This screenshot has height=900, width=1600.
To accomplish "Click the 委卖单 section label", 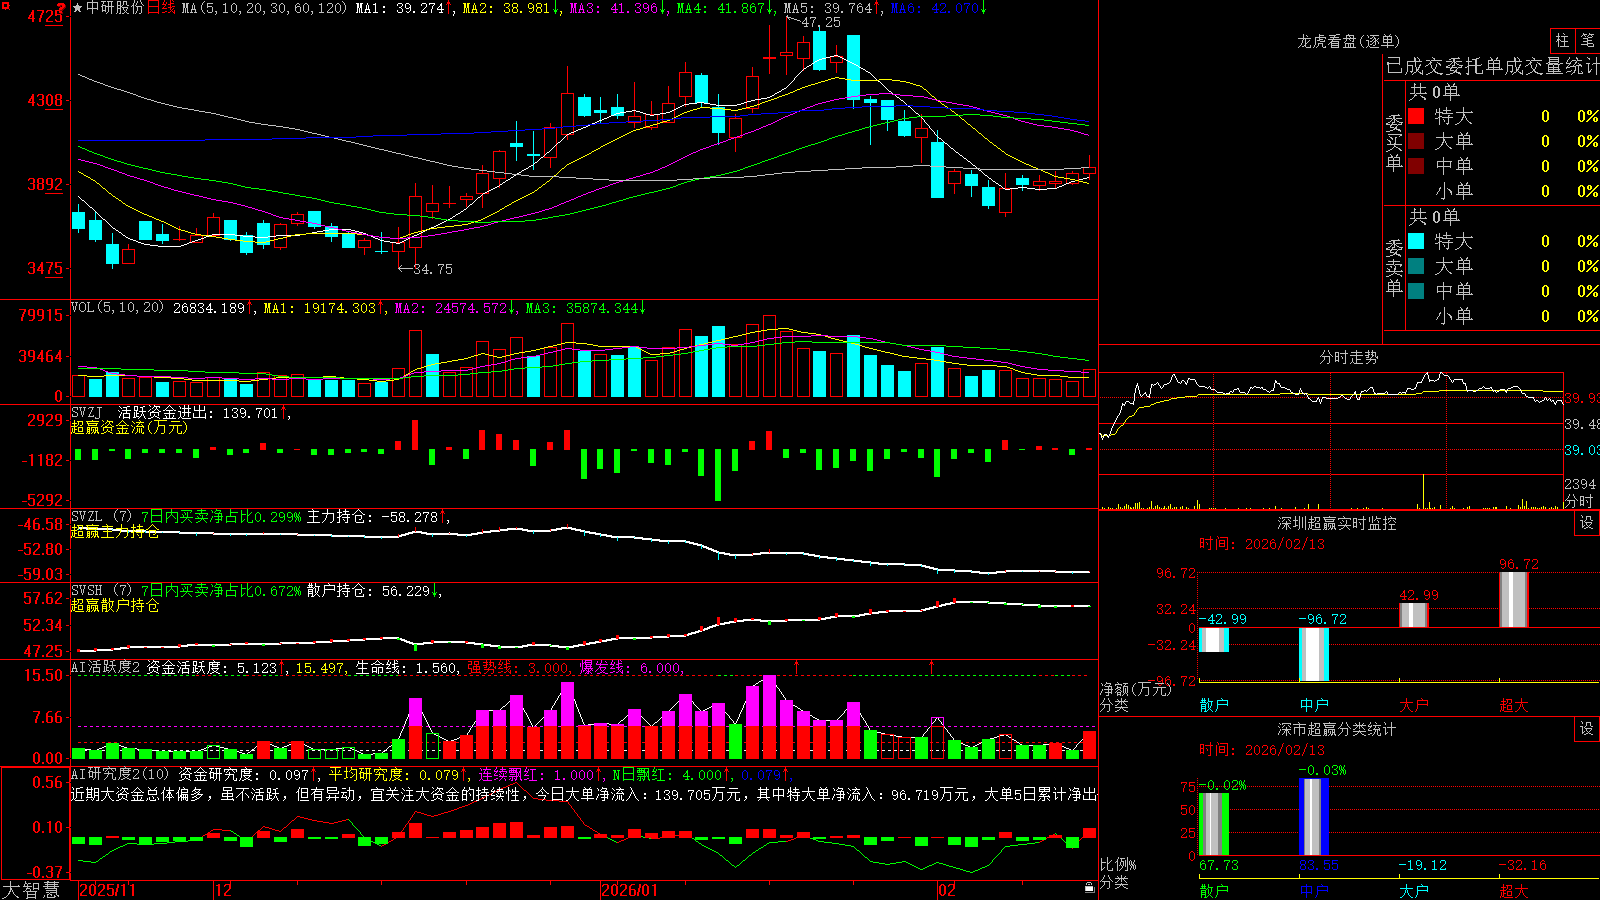I will click(x=1394, y=267).
